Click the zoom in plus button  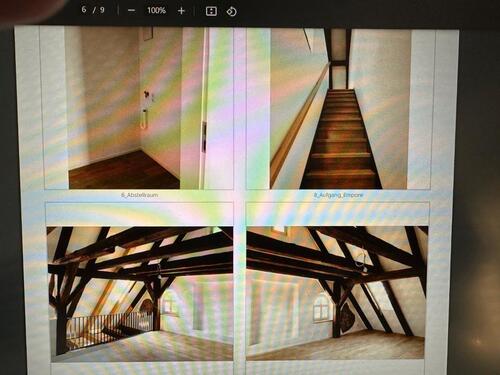click(181, 11)
